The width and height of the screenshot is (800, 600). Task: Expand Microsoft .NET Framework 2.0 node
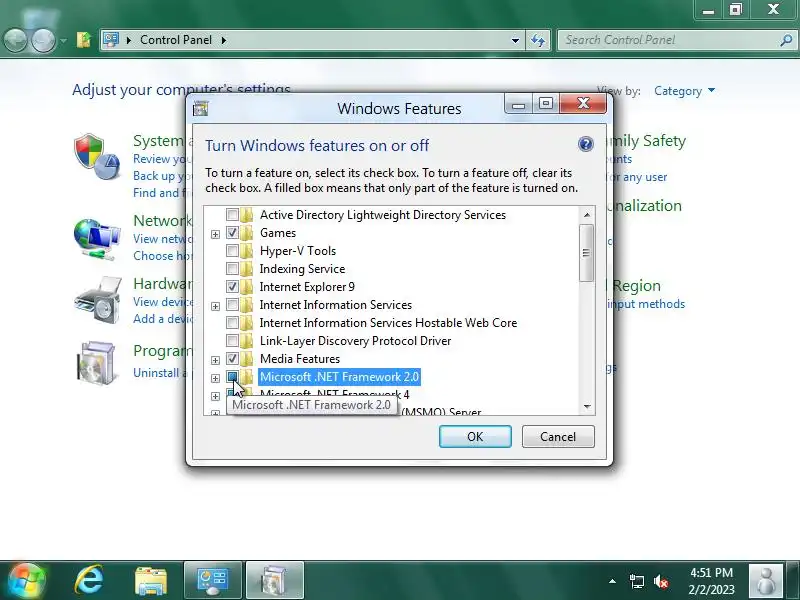[x=215, y=378]
